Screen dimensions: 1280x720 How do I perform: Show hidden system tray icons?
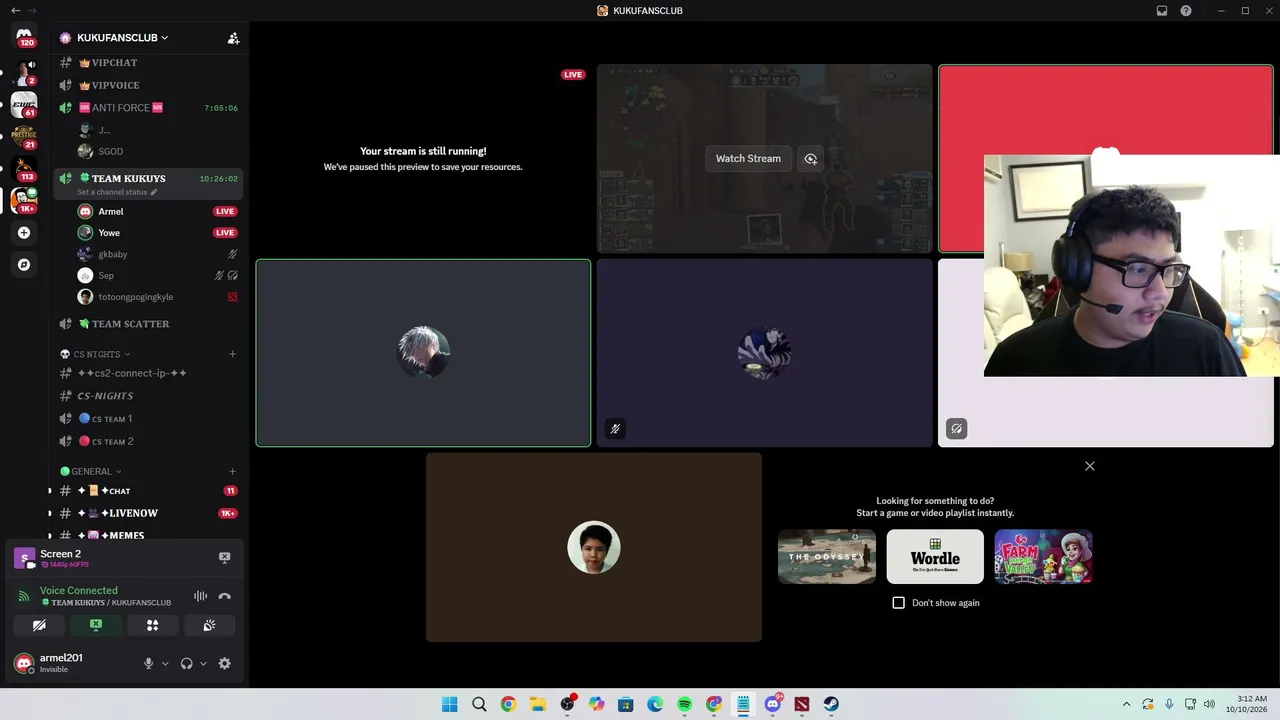pyautogui.click(x=1126, y=704)
